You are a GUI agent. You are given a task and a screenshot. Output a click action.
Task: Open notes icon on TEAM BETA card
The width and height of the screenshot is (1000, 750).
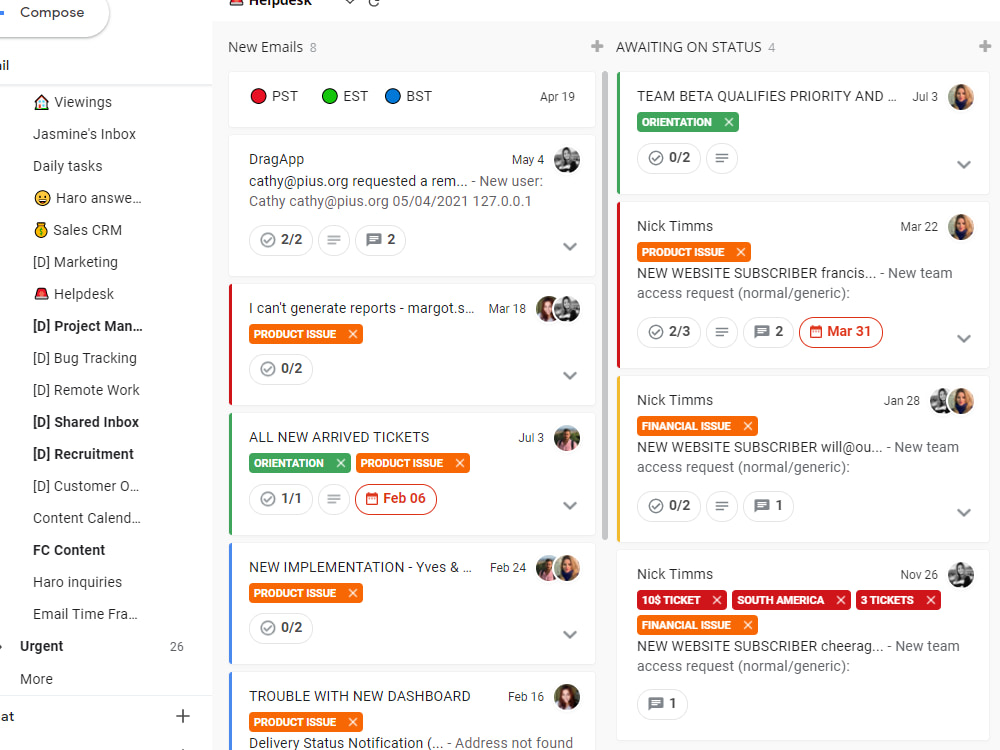point(721,158)
